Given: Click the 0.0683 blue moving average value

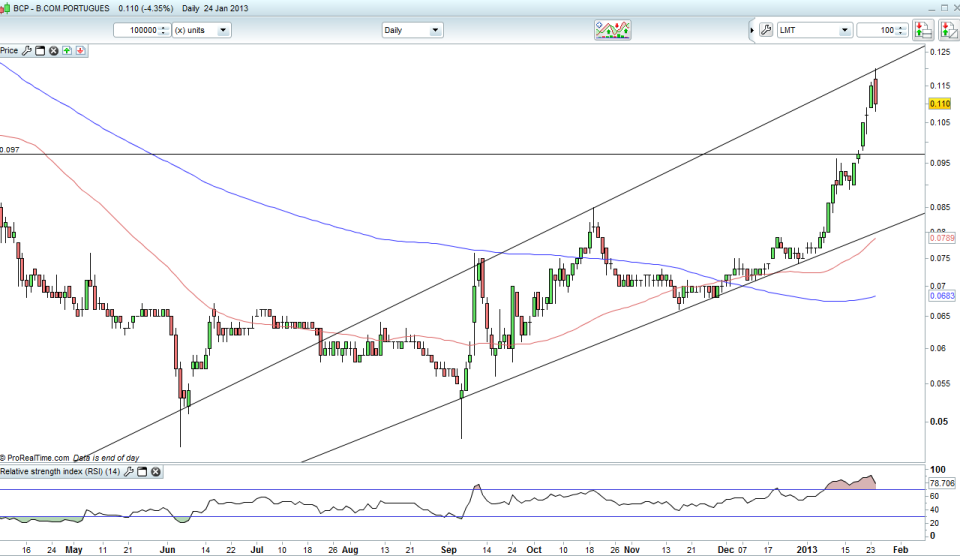Looking at the screenshot, I should [942, 296].
